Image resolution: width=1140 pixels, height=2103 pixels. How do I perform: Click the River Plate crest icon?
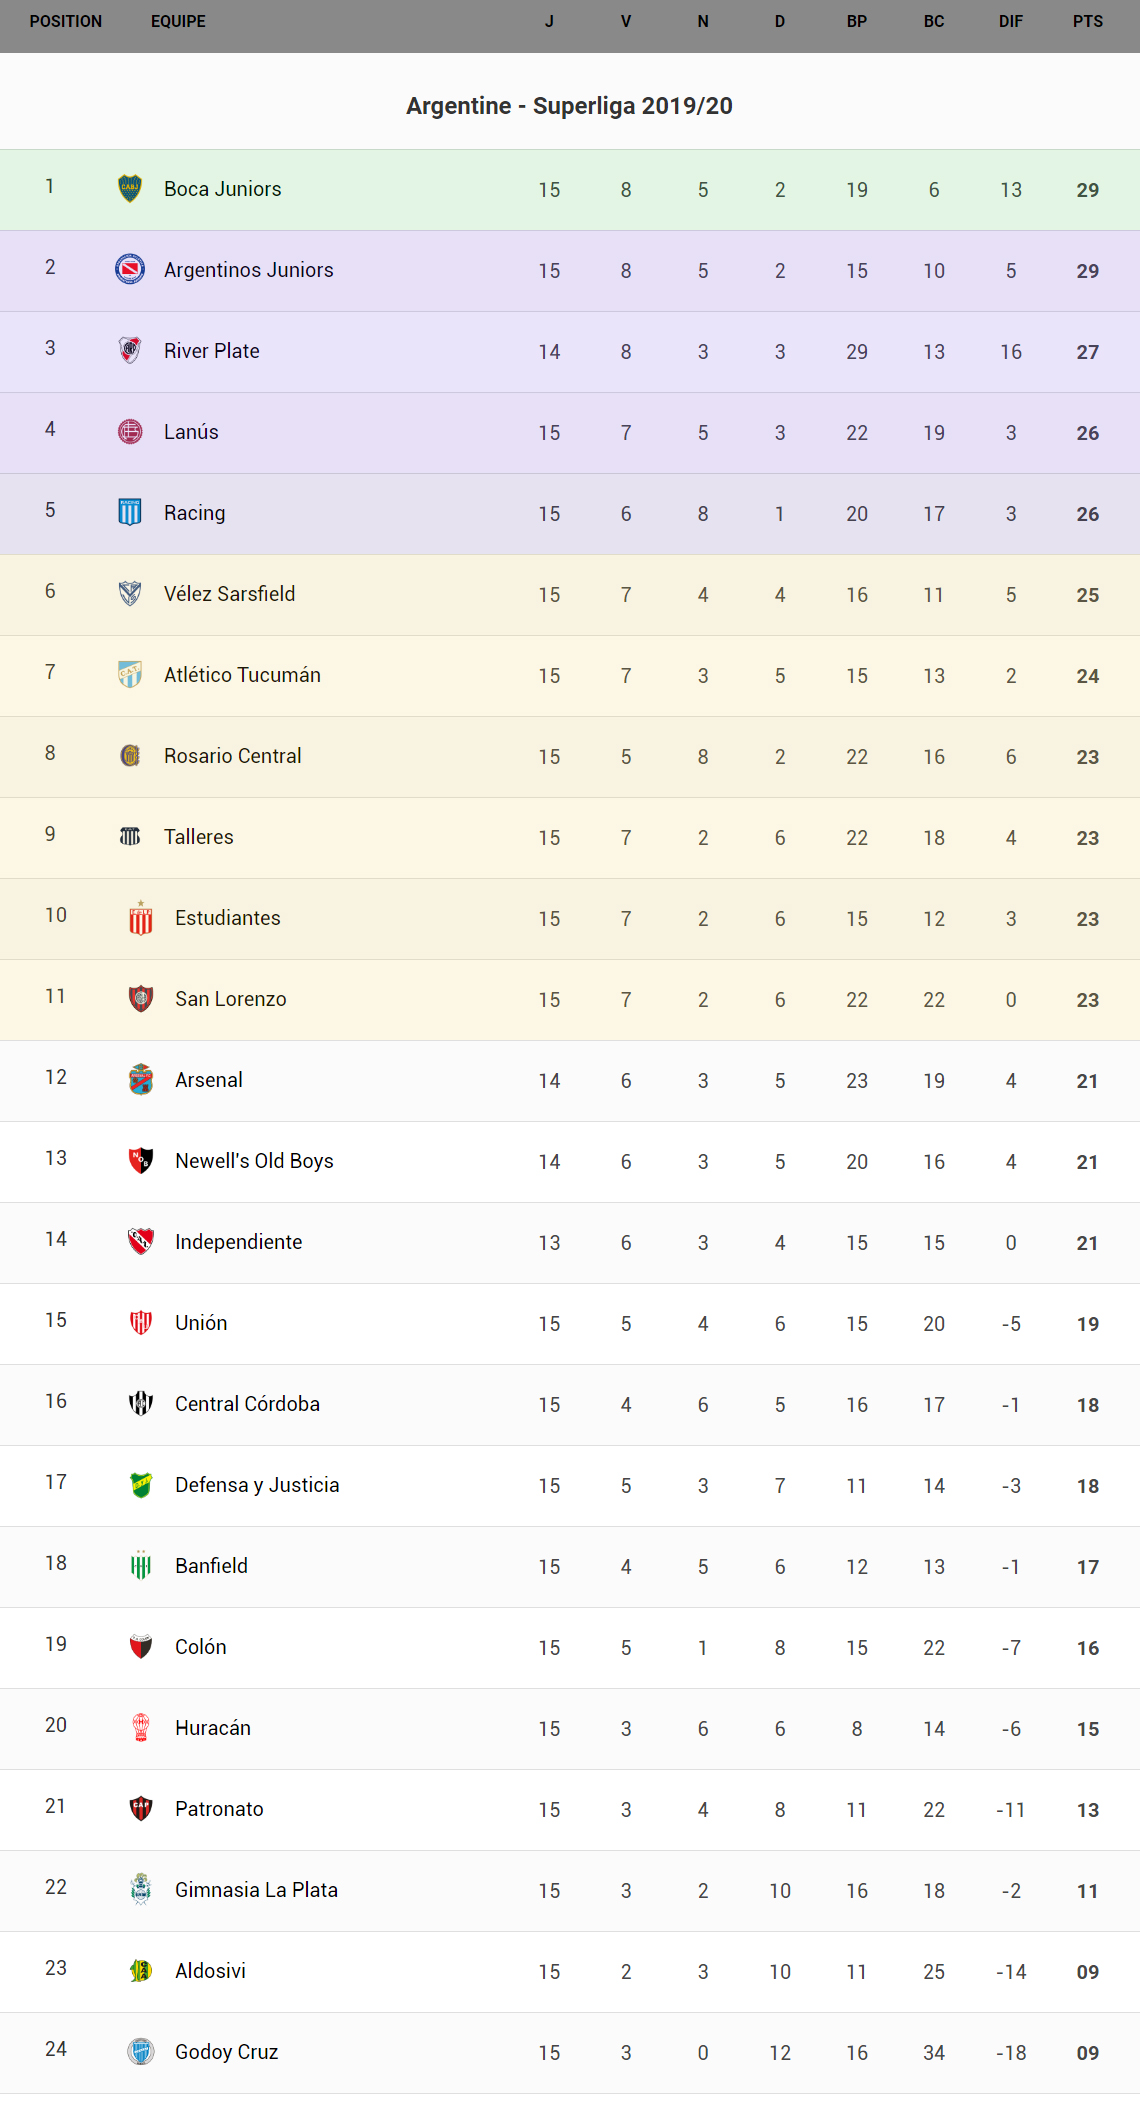130,350
